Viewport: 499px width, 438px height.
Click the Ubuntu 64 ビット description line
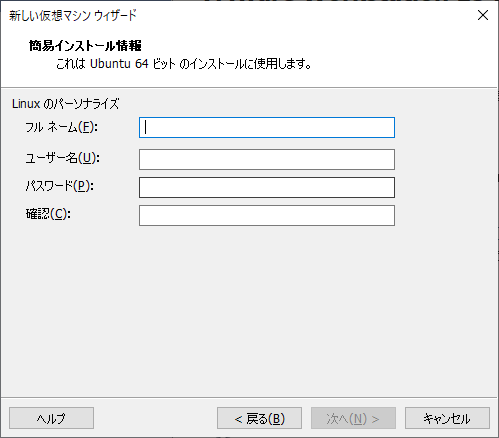tap(184, 64)
